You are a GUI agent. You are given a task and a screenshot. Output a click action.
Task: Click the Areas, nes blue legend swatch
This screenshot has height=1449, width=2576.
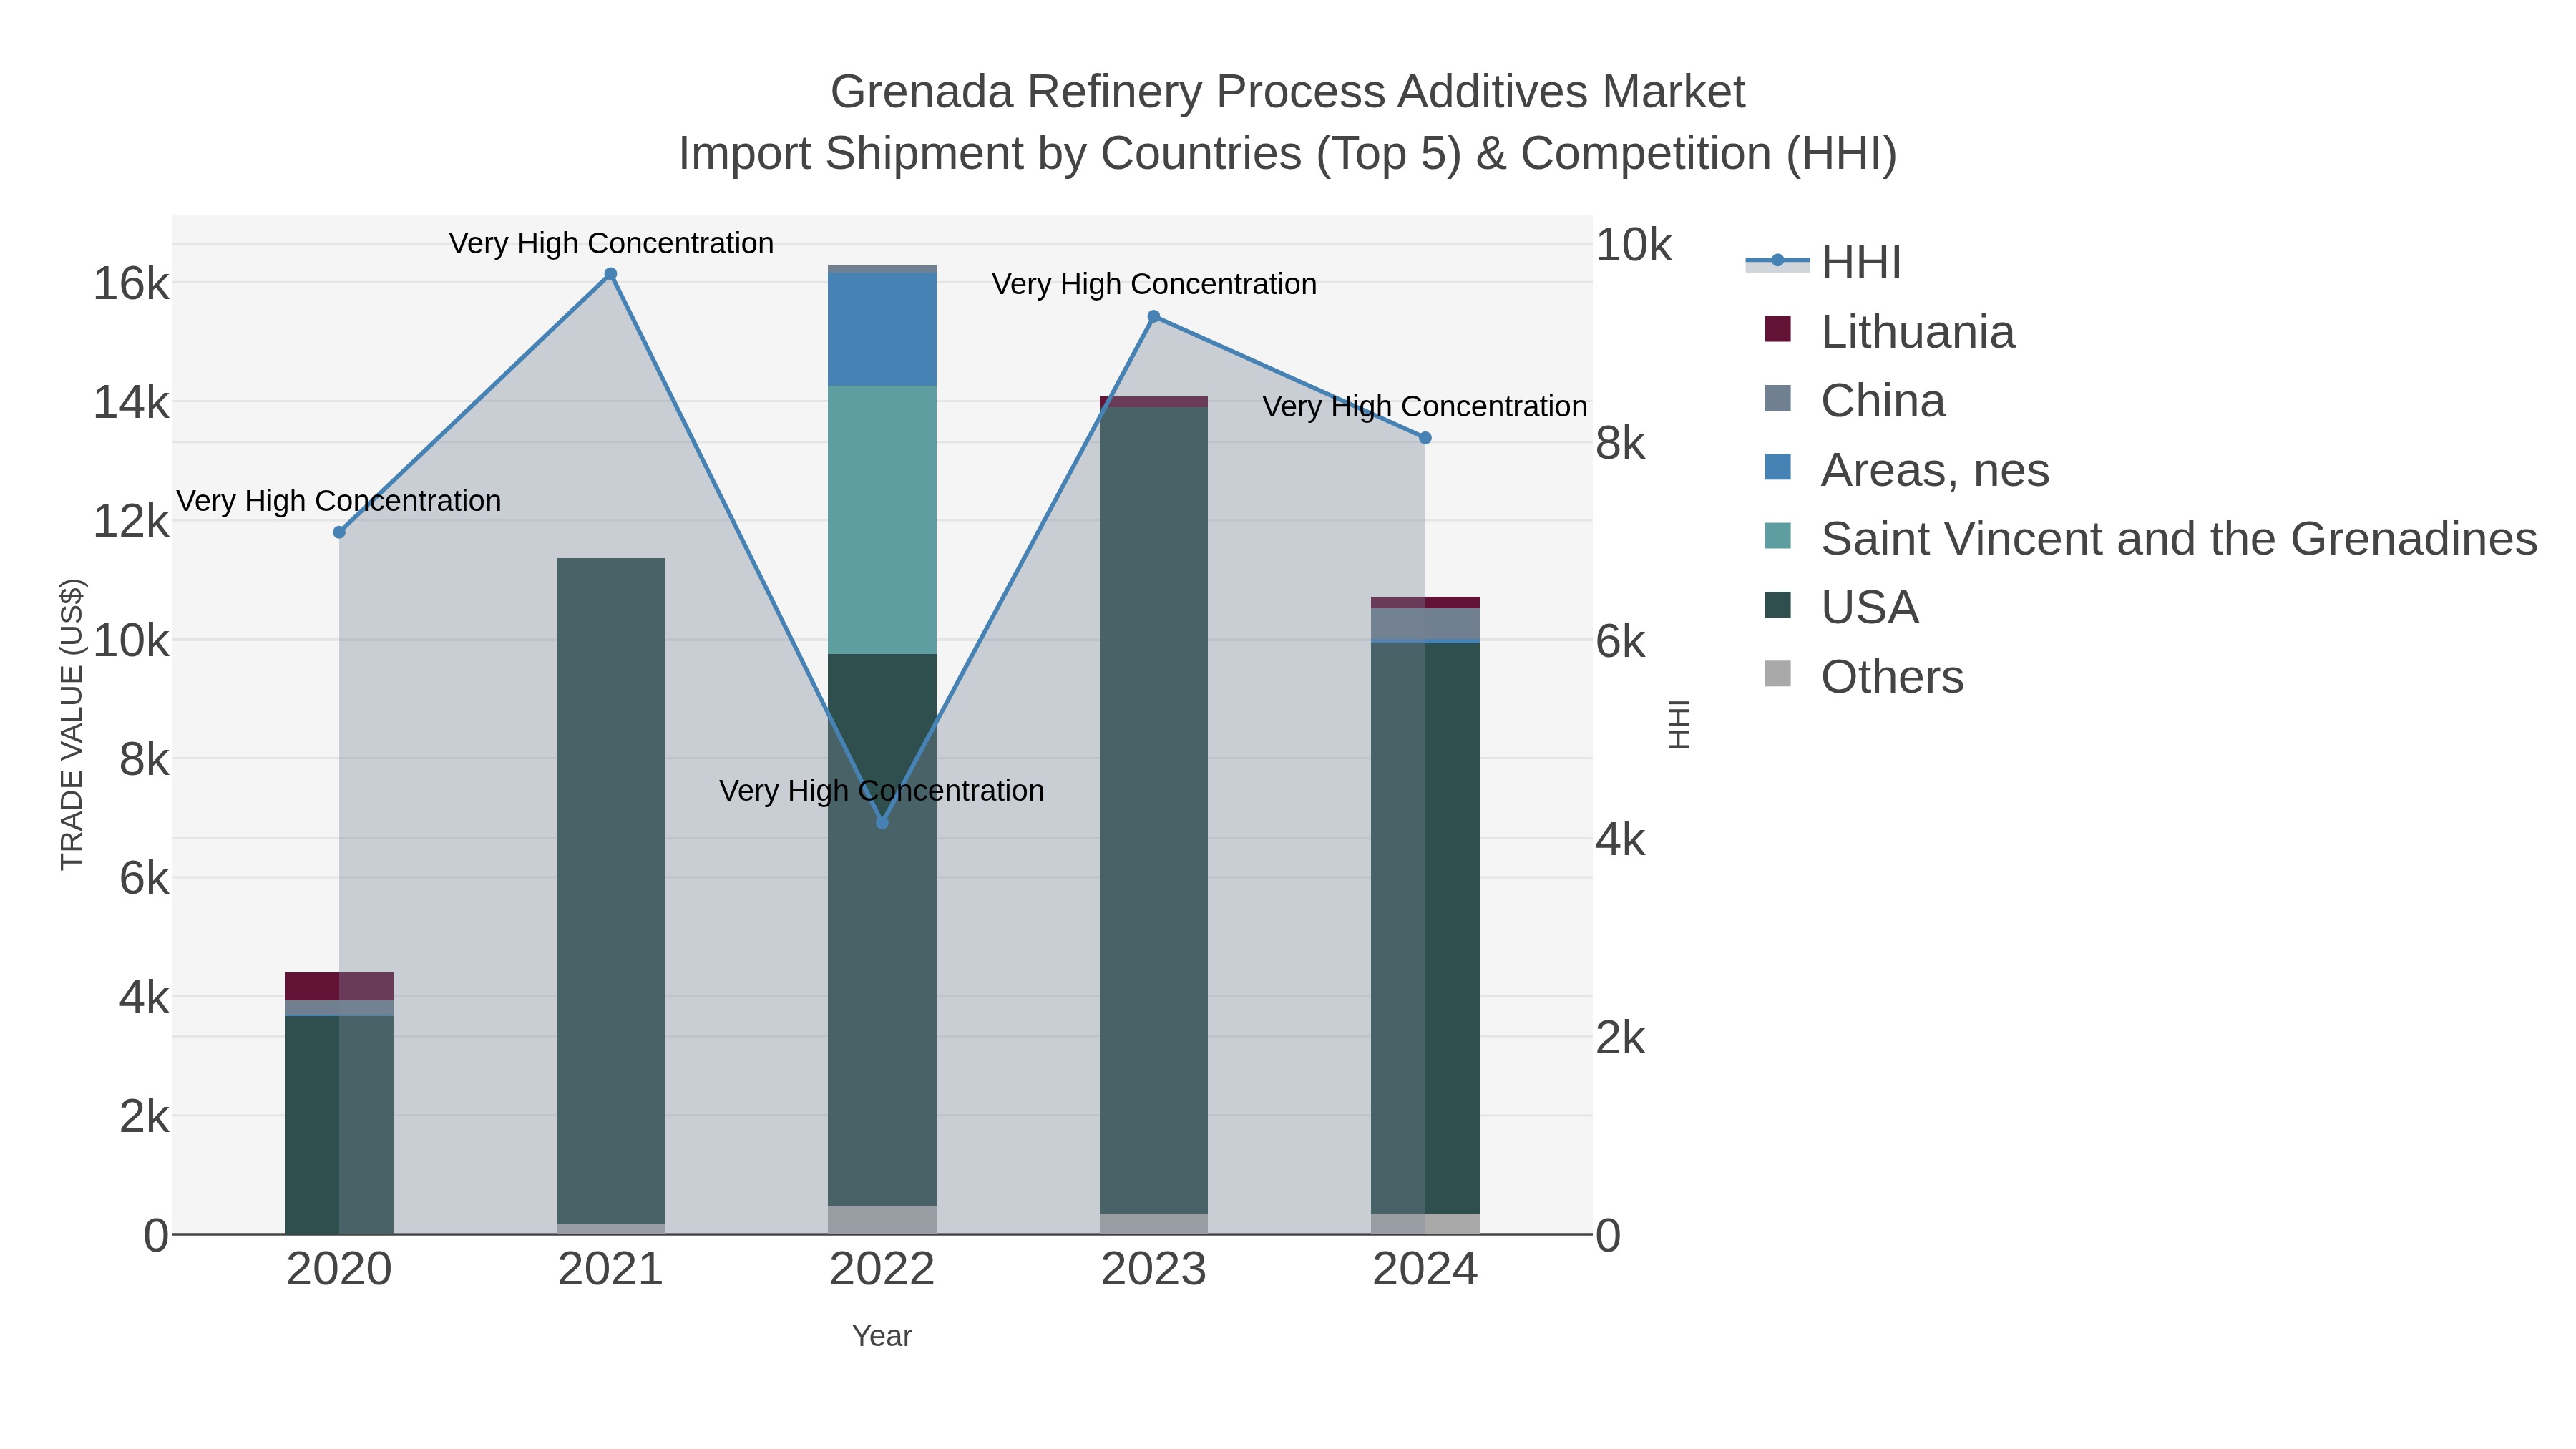(x=1778, y=467)
